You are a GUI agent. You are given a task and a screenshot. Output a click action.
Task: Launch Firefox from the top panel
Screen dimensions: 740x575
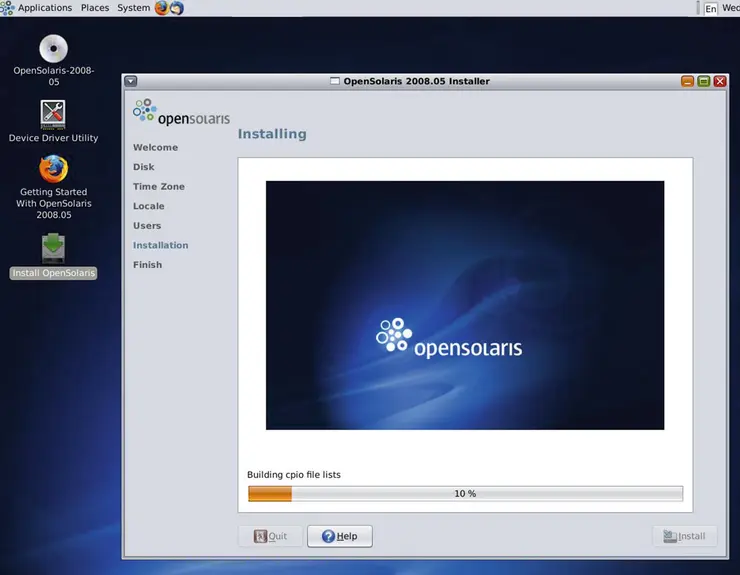coord(162,8)
